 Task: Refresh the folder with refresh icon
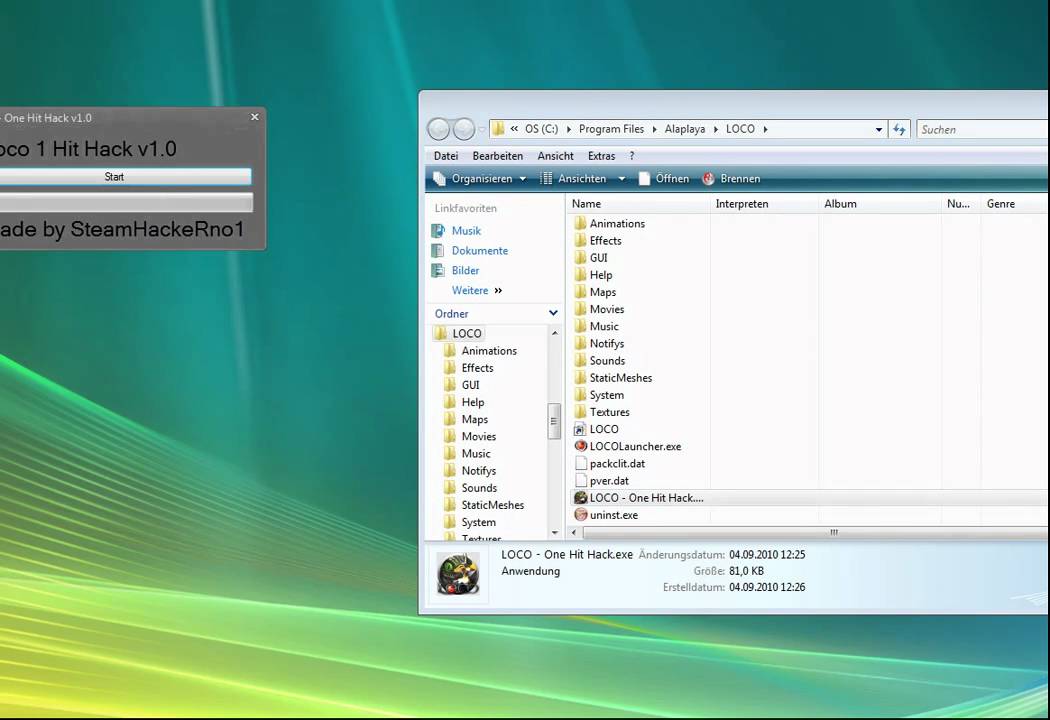[x=899, y=129]
